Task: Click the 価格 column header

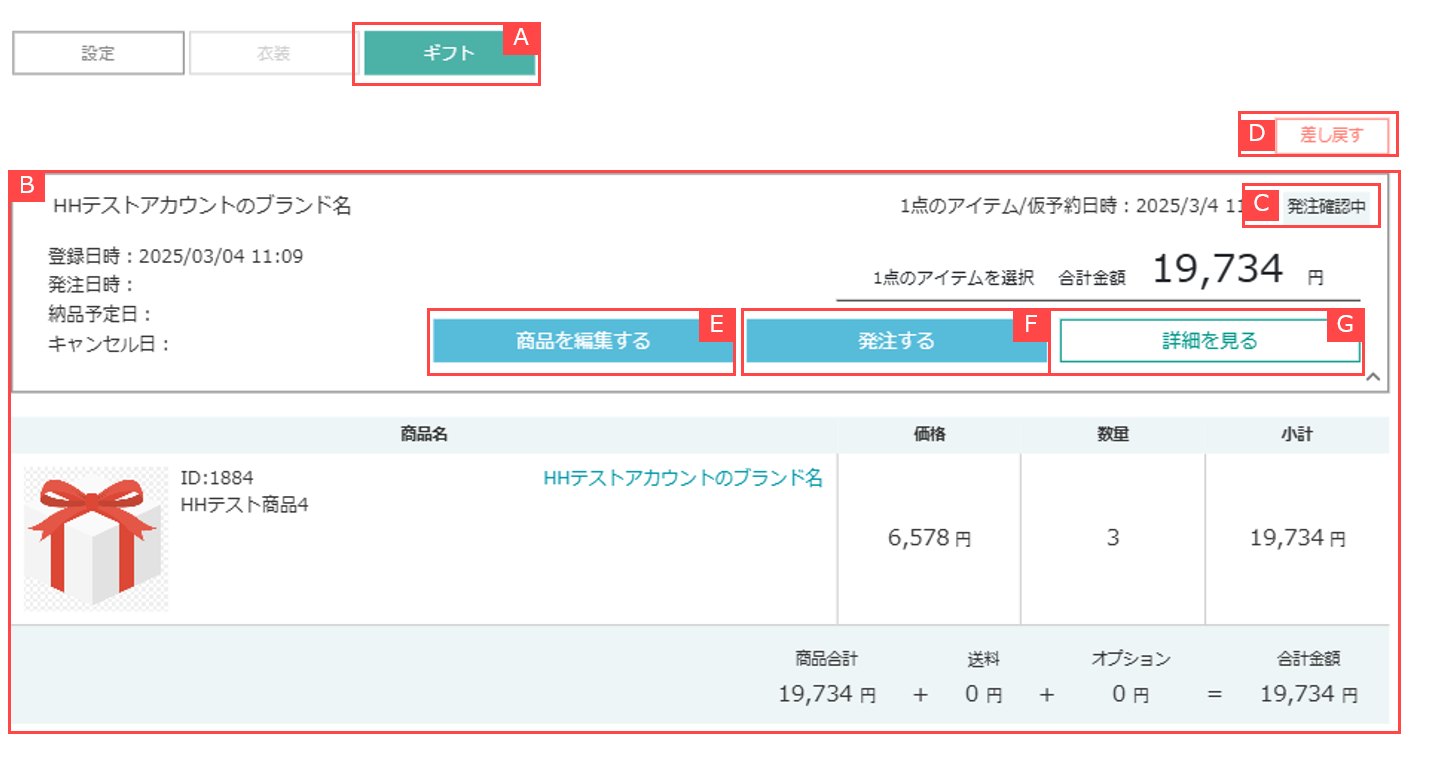Action: pos(929,435)
